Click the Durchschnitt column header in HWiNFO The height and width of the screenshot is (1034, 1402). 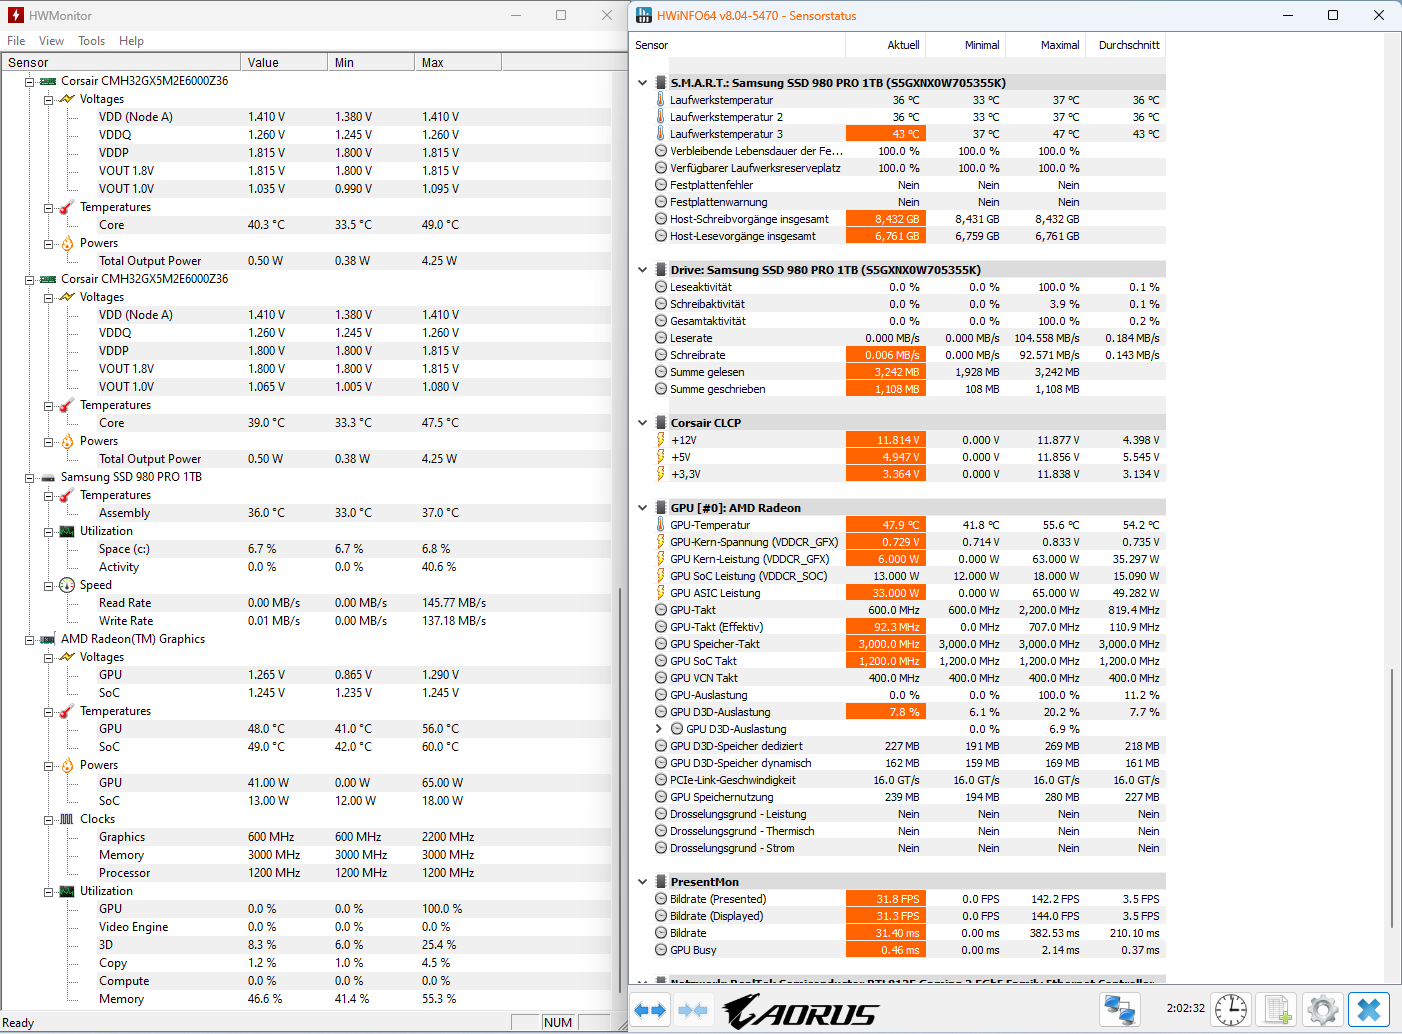[x=1126, y=45]
